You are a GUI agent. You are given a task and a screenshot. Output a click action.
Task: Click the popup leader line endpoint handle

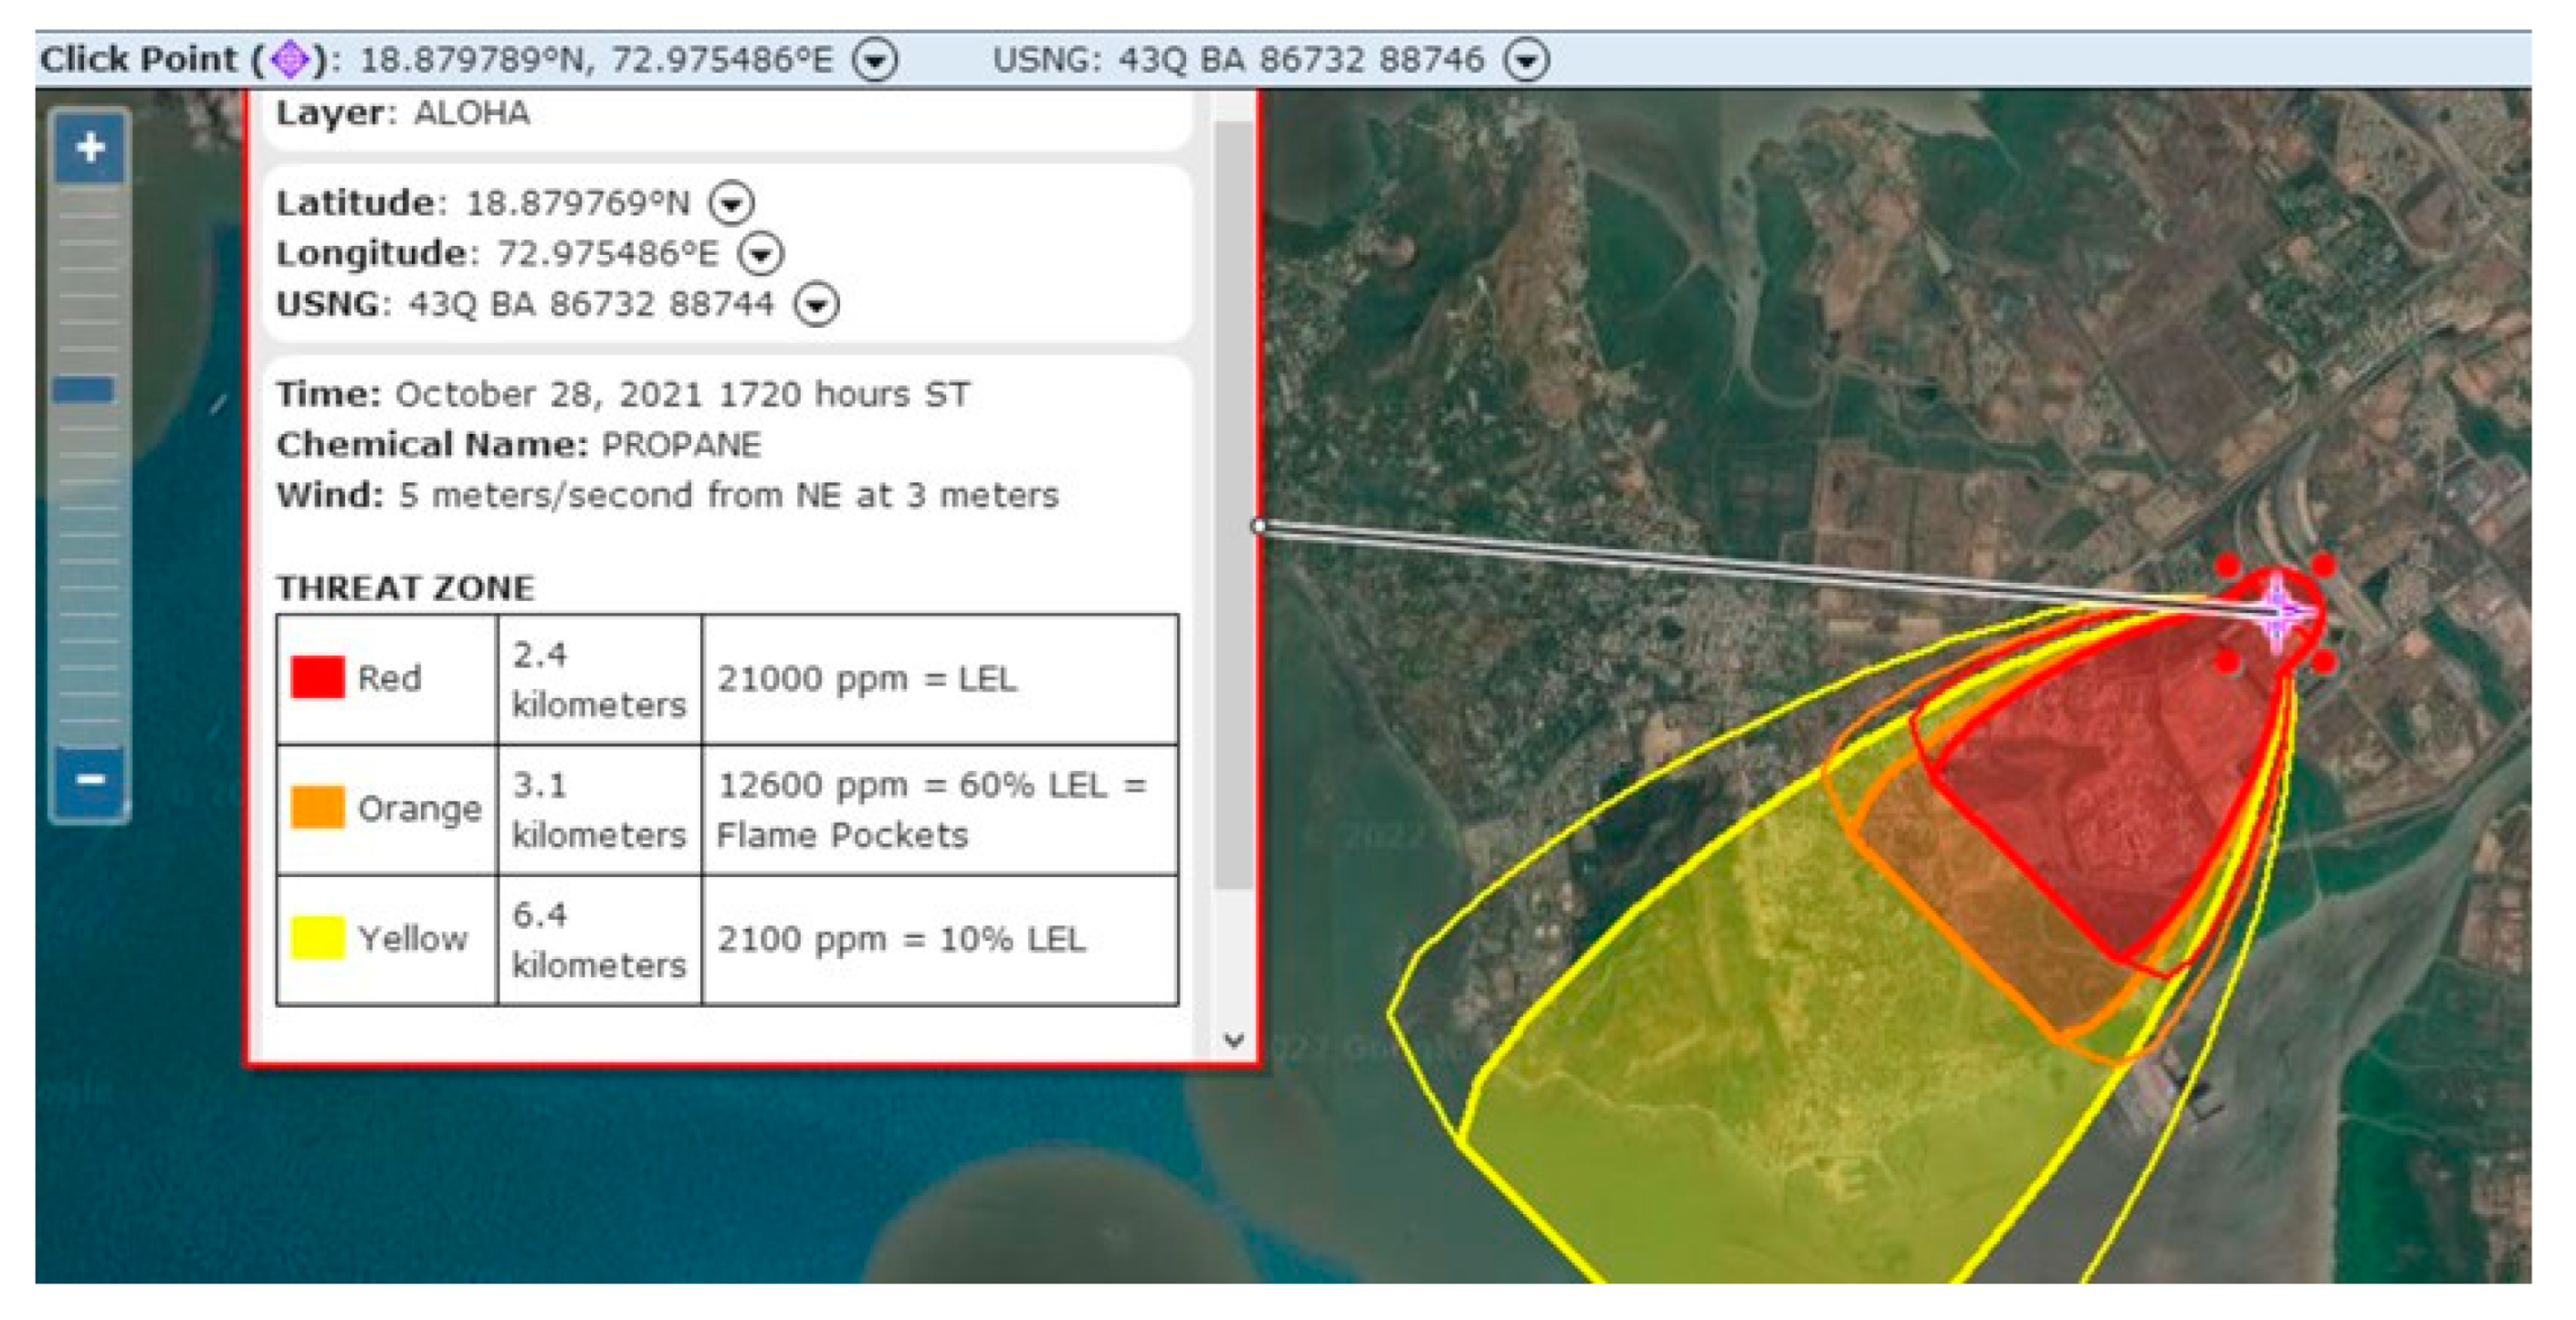click(1259, 526)
